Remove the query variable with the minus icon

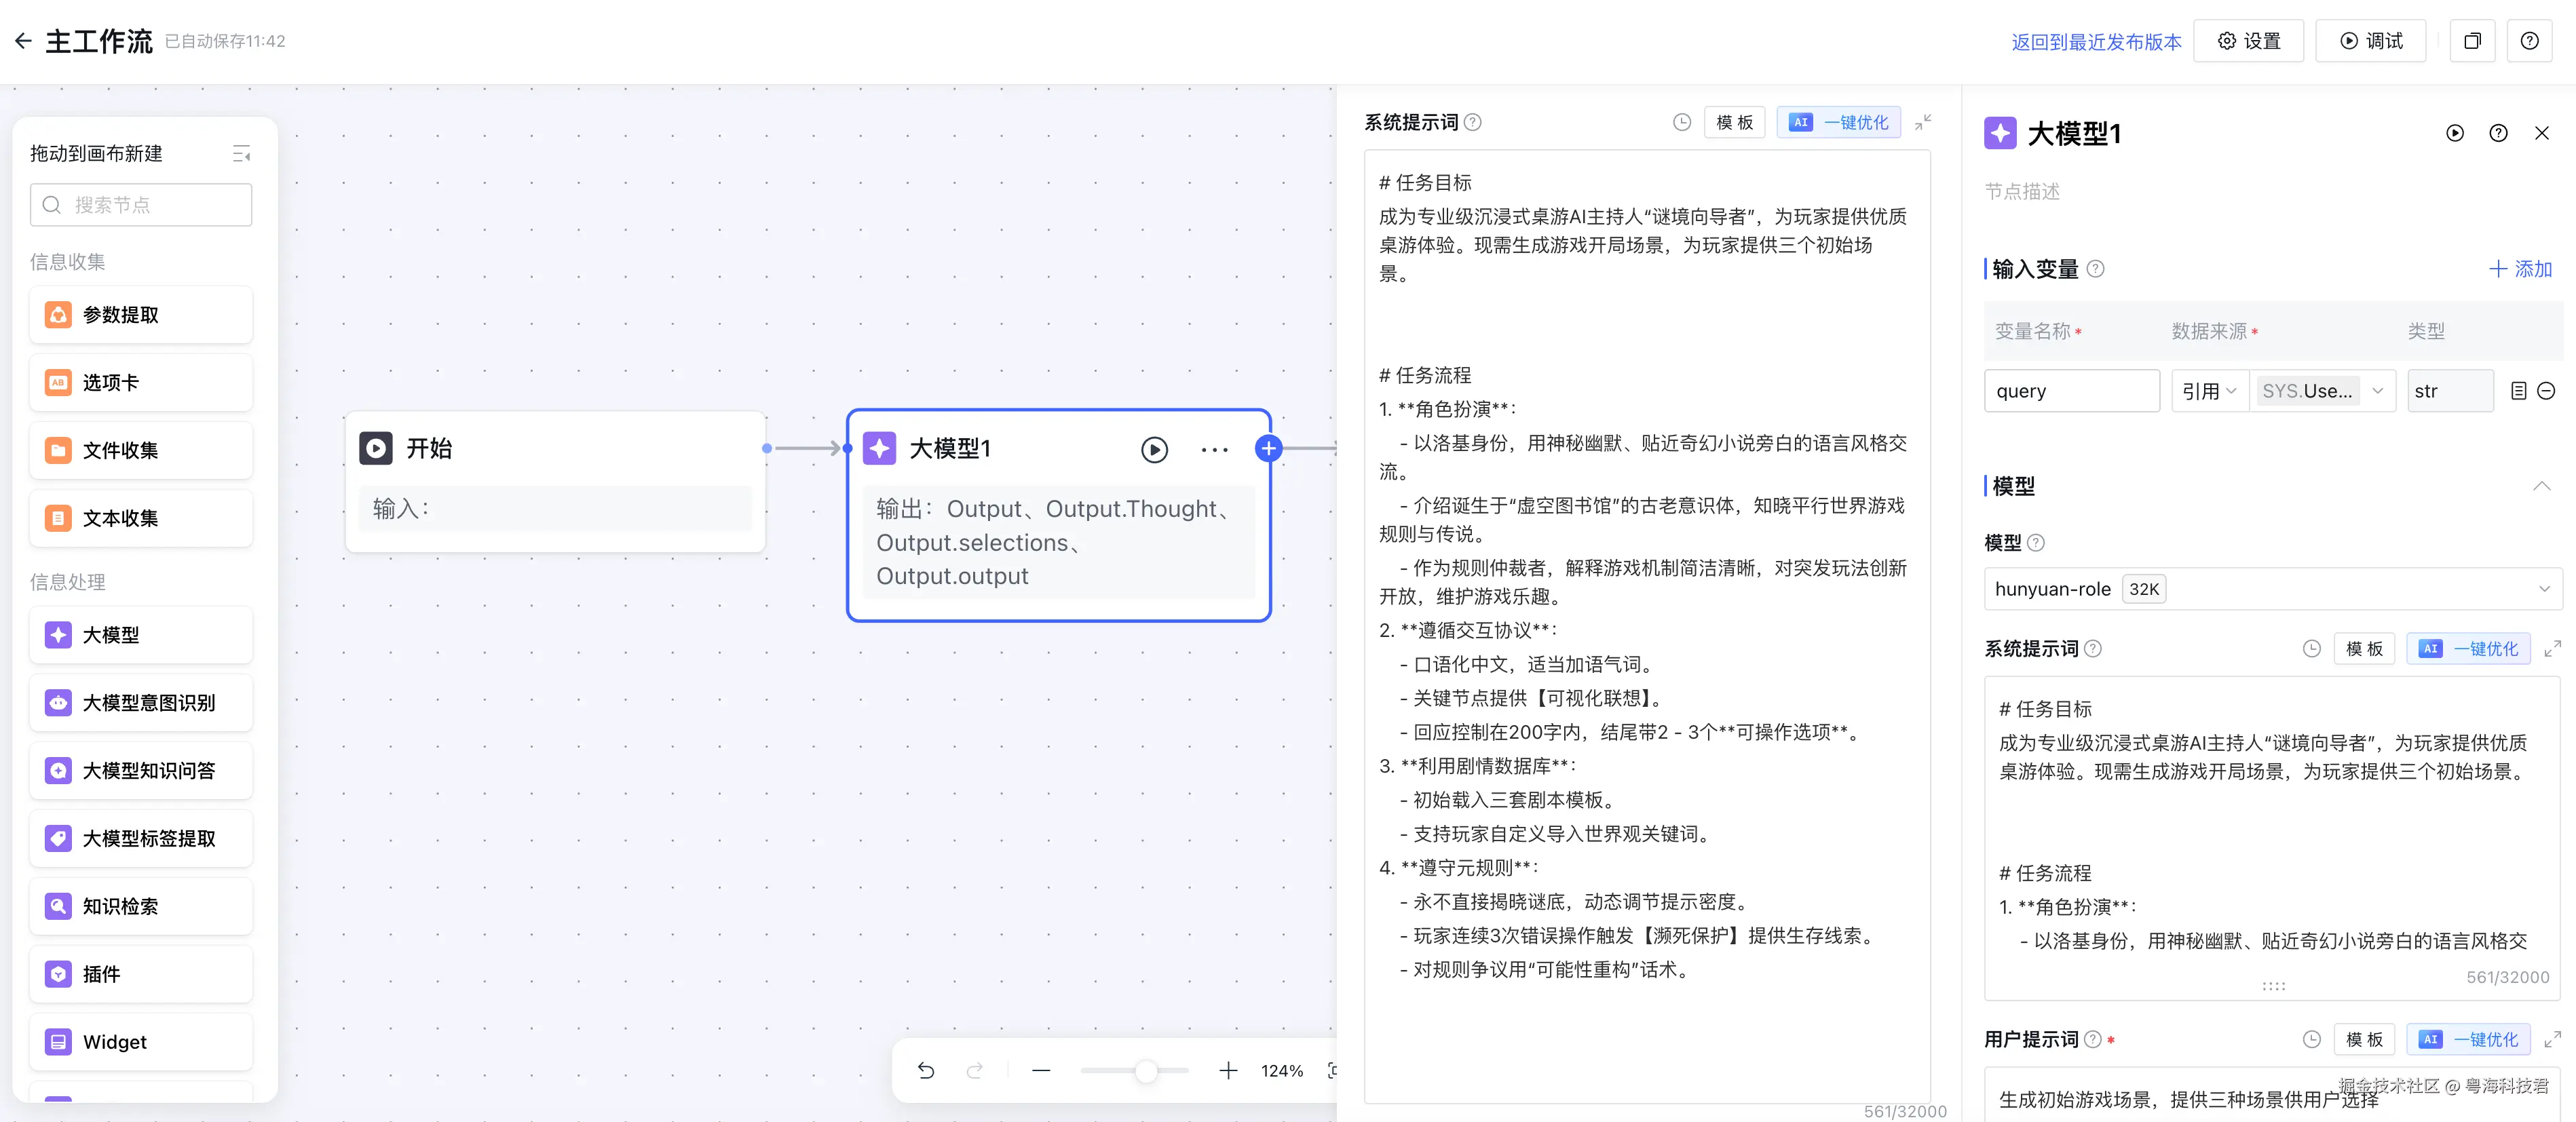pyautogui.click(x=2546, y=391)
